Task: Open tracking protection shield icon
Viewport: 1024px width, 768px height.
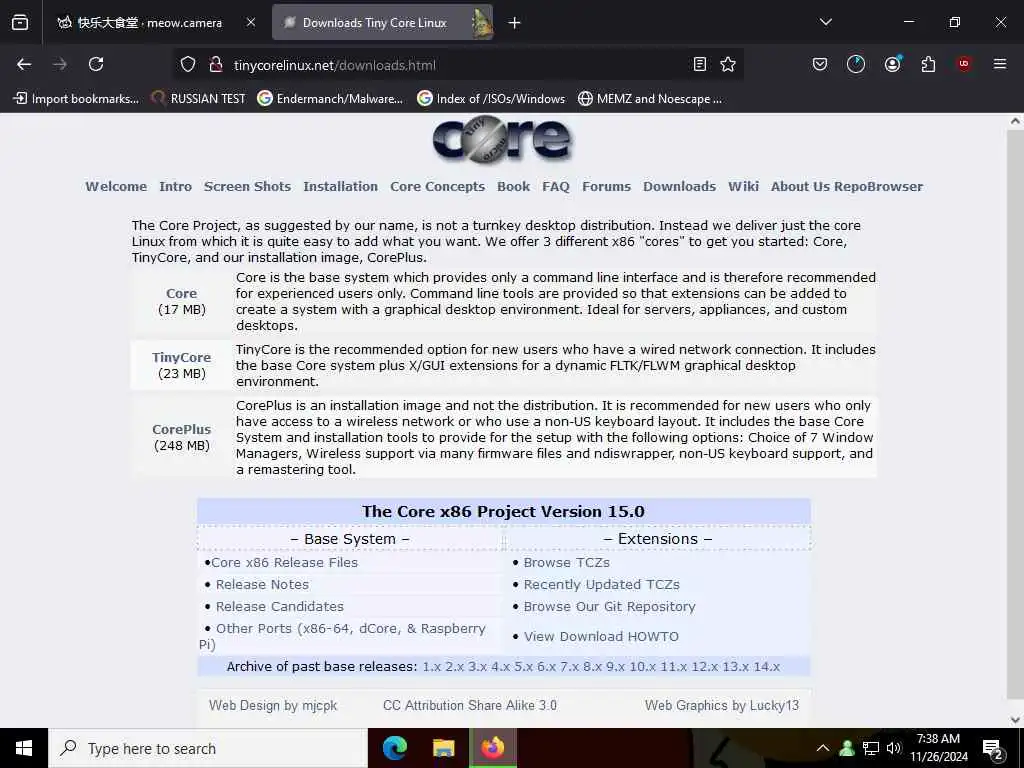Action: click(x=188, y=64)
